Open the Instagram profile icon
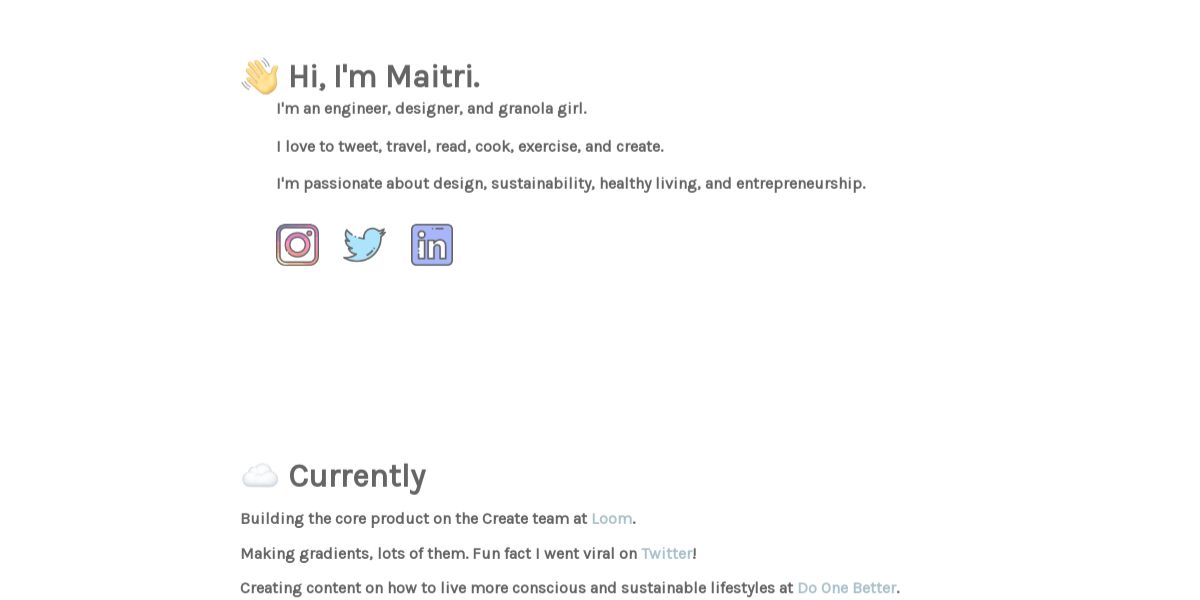The image size is (1200, 600). point(297,245)
